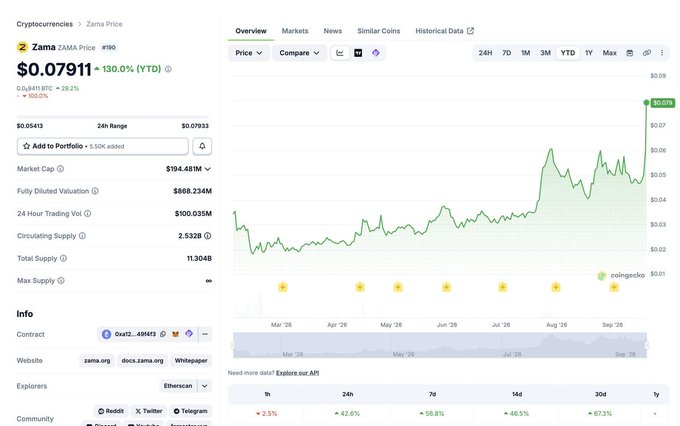Open the external-link icon beside Historical Data

(471, 31)
